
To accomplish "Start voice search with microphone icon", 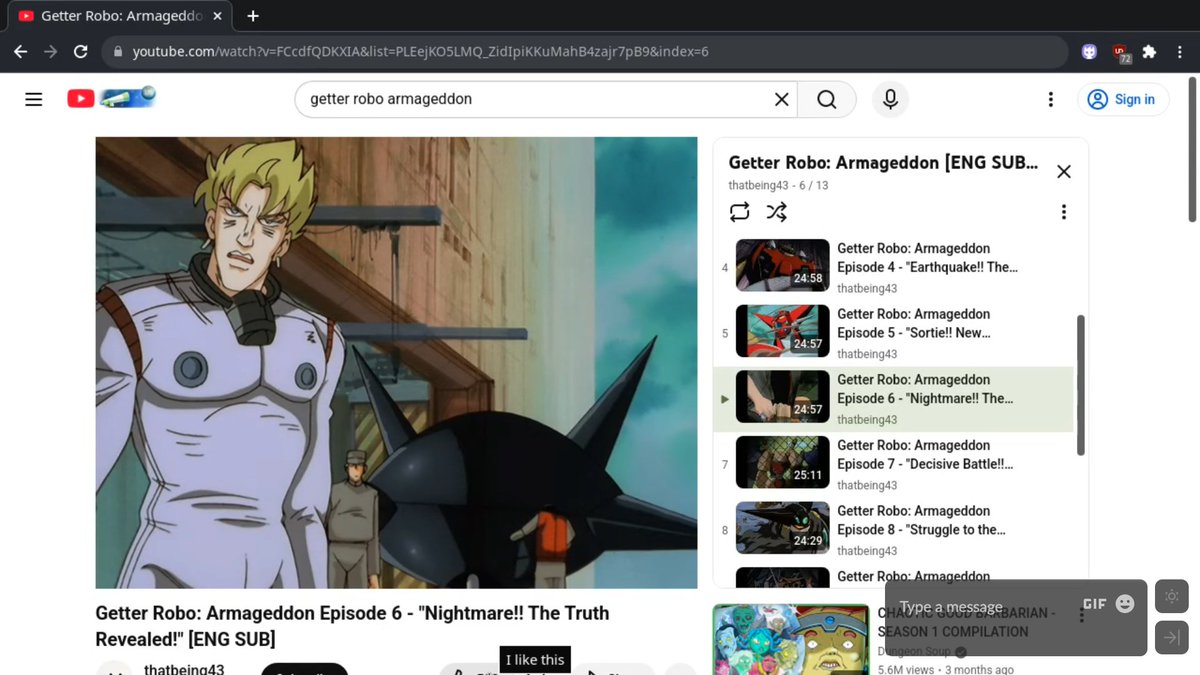I will [x=890, y=99].
